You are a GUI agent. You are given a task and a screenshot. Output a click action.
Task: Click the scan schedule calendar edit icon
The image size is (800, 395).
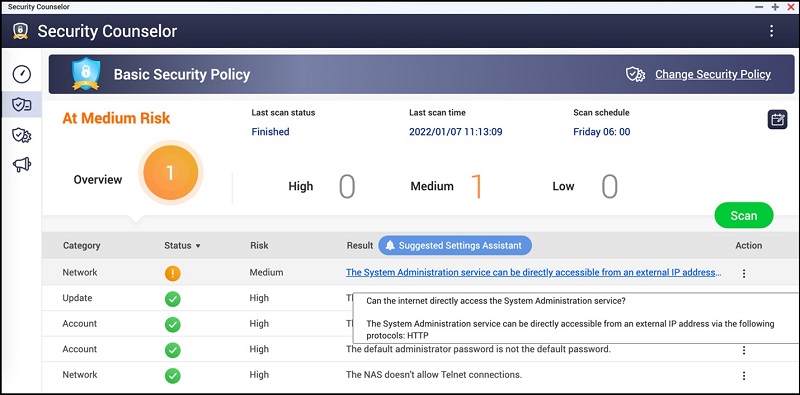pyautogui.click(x=778, y=120)
